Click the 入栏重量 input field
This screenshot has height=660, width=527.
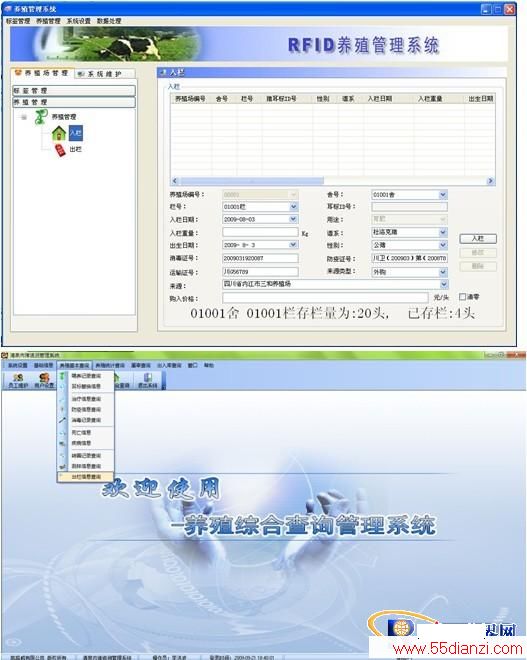(260, 232)
